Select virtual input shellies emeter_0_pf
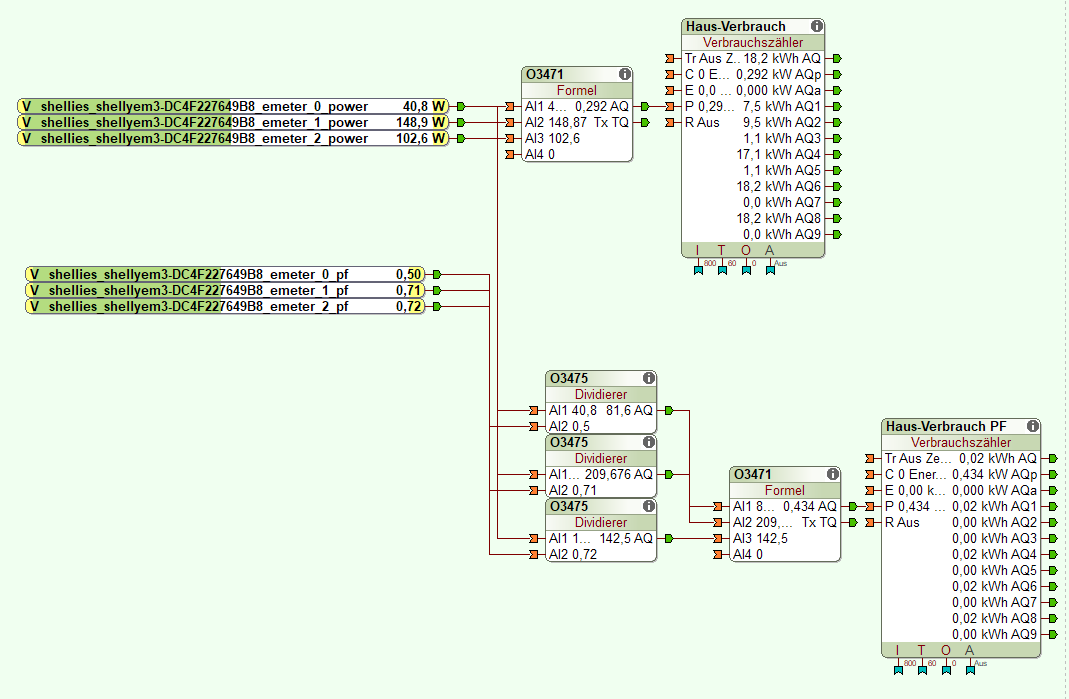This screenshot has width=1069, height=699. pyautogui.click(x=225, y=274)
